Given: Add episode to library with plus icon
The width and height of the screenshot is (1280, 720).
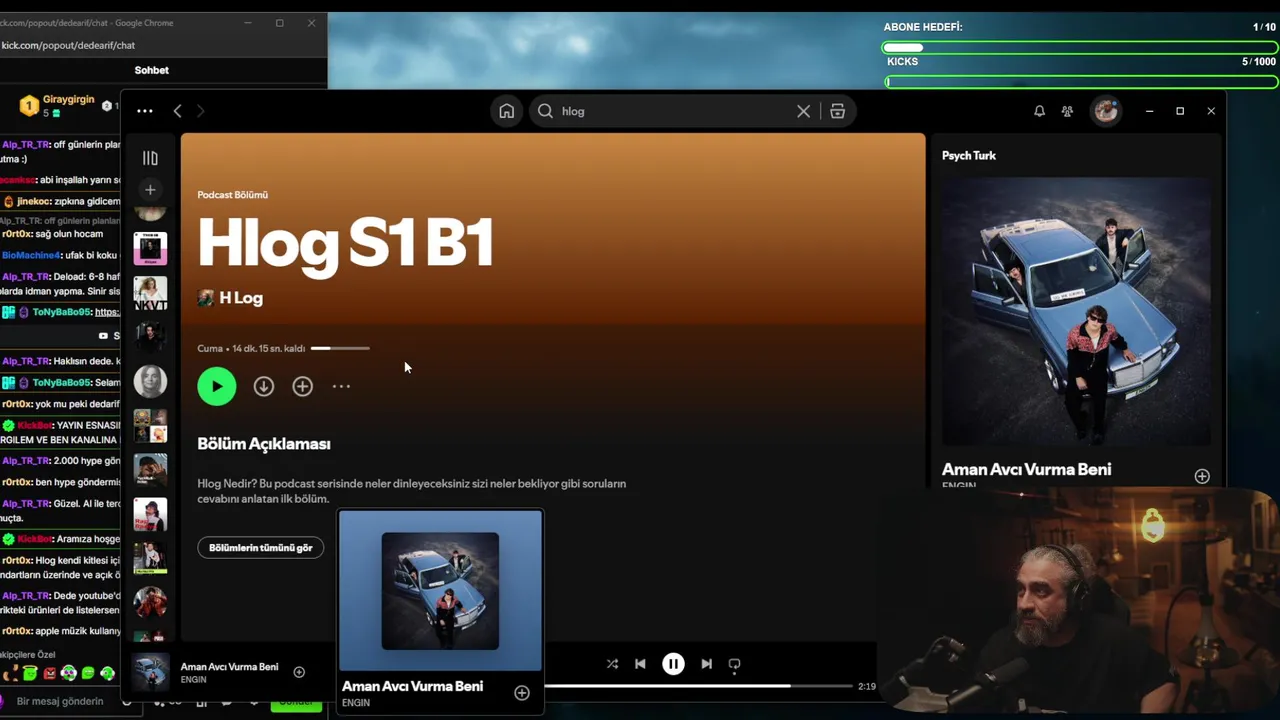Looking at the screenshot, I should [x=302, y=386].
